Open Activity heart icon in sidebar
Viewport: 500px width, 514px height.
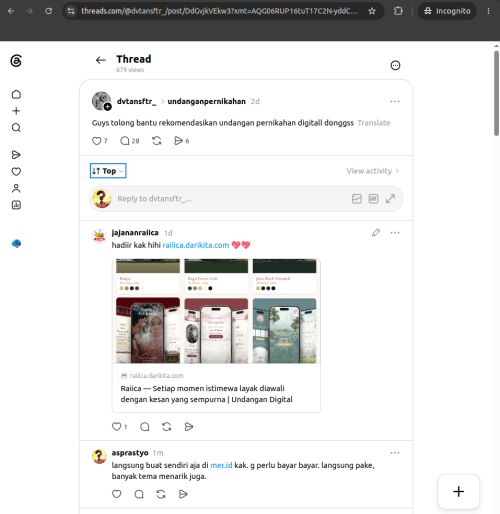pyautogui.click(x=16, y=171)
